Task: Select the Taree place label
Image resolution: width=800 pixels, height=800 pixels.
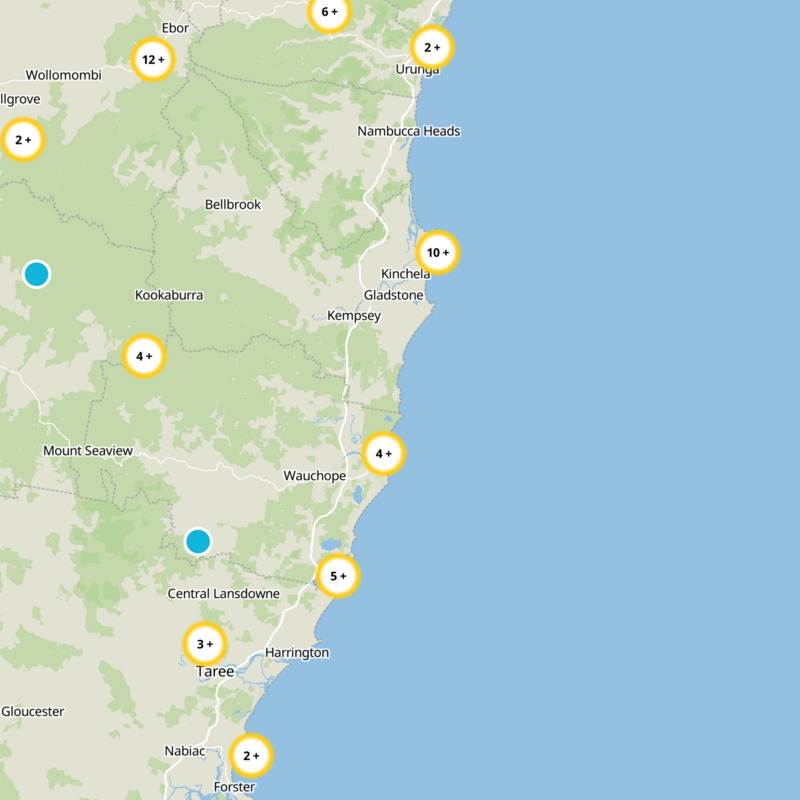Action: coord(215,672)
